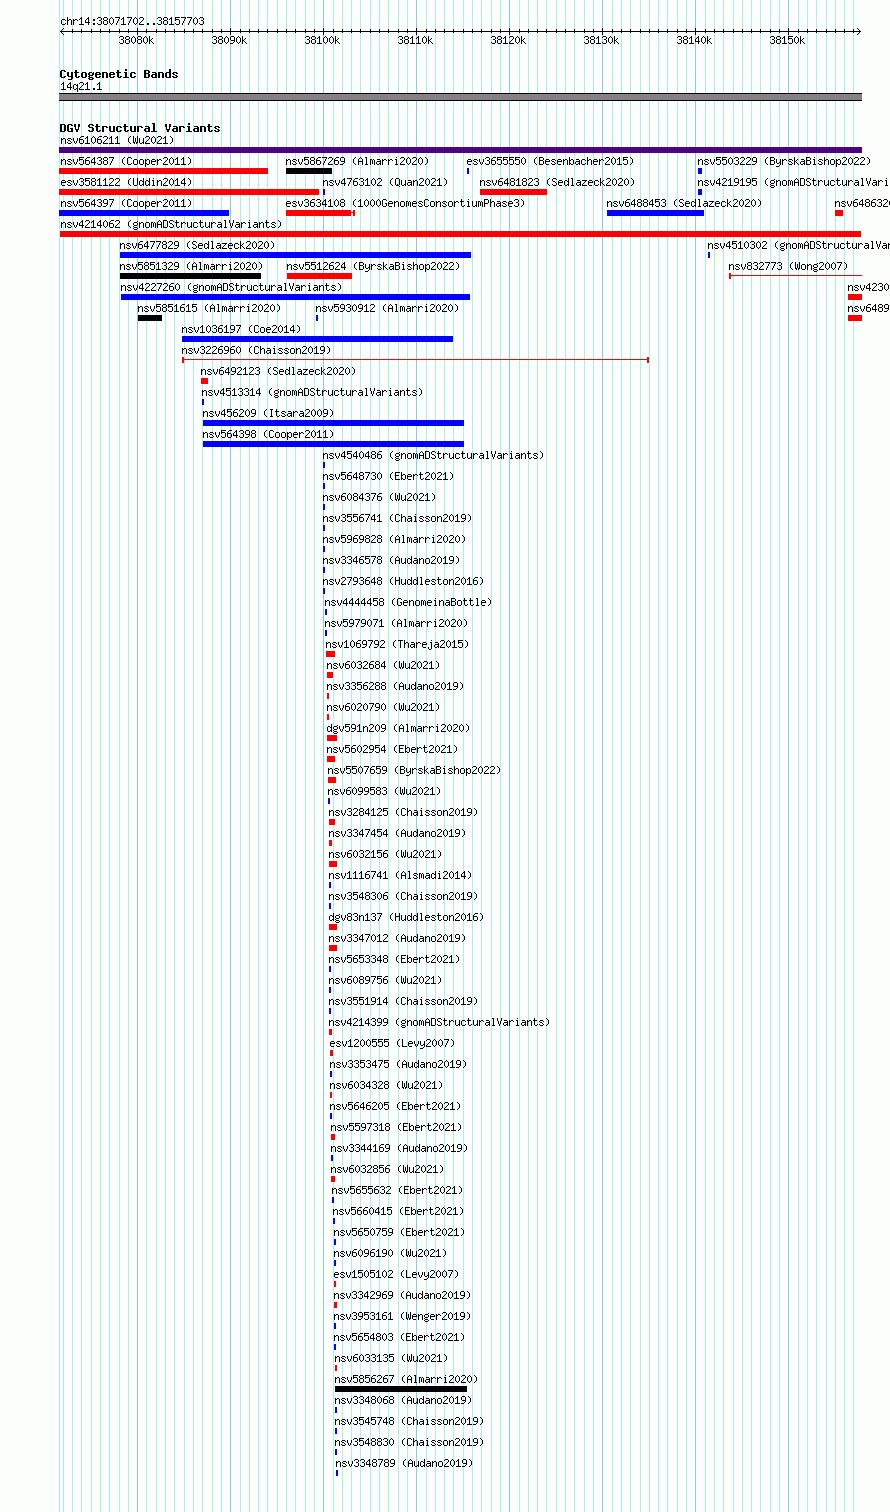This screenshot has width=890, height=1512.
Task: Open the nsv6492123 (Sedlazeck2020) label
Action: coord(278,371)
